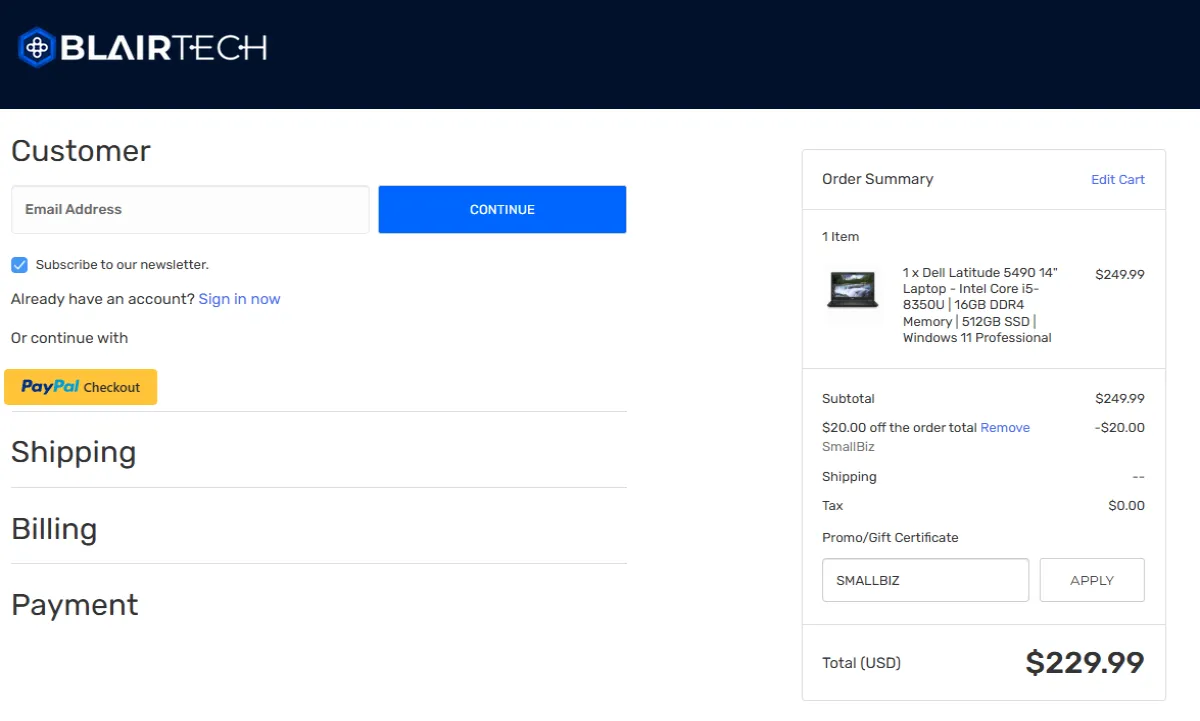This screenshot has width=1200, height=721.
Task: Expand the Billing section
Action: (x=54, y=528)
